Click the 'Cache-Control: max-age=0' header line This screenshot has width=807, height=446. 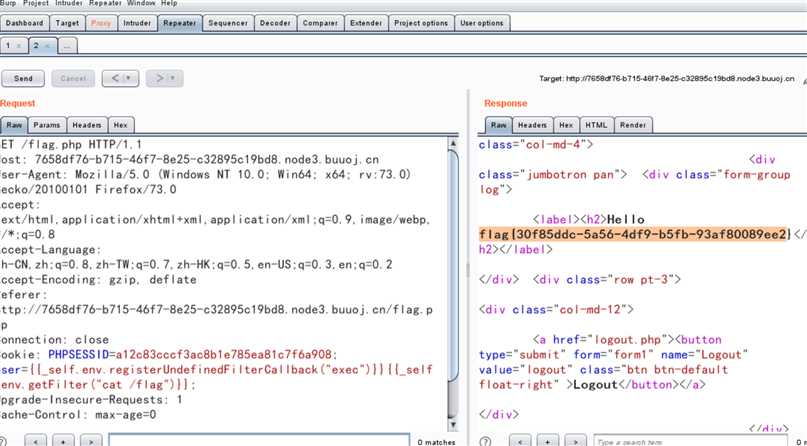coord(78,415)
